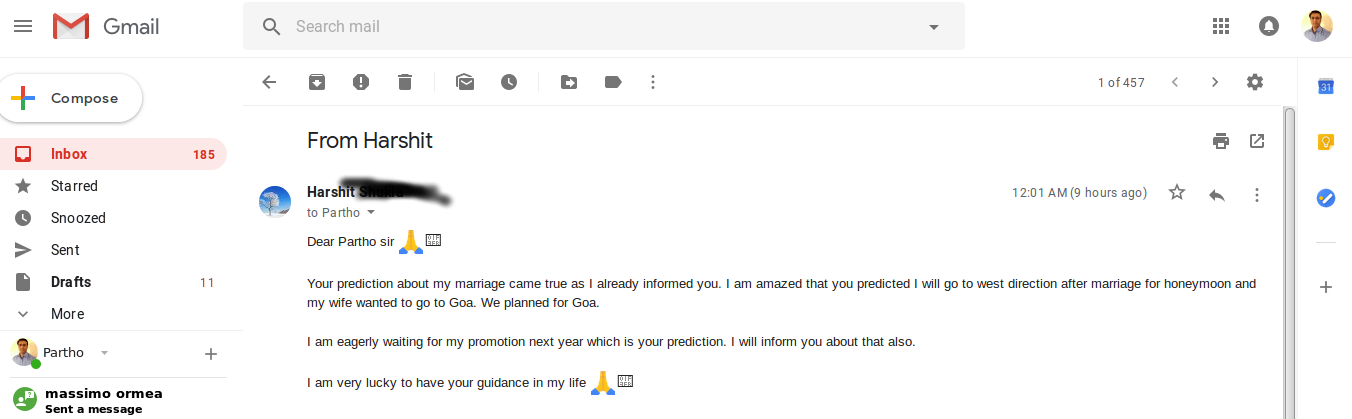
Task: Open the Google apps grid
Action: tap(1220, 26)
